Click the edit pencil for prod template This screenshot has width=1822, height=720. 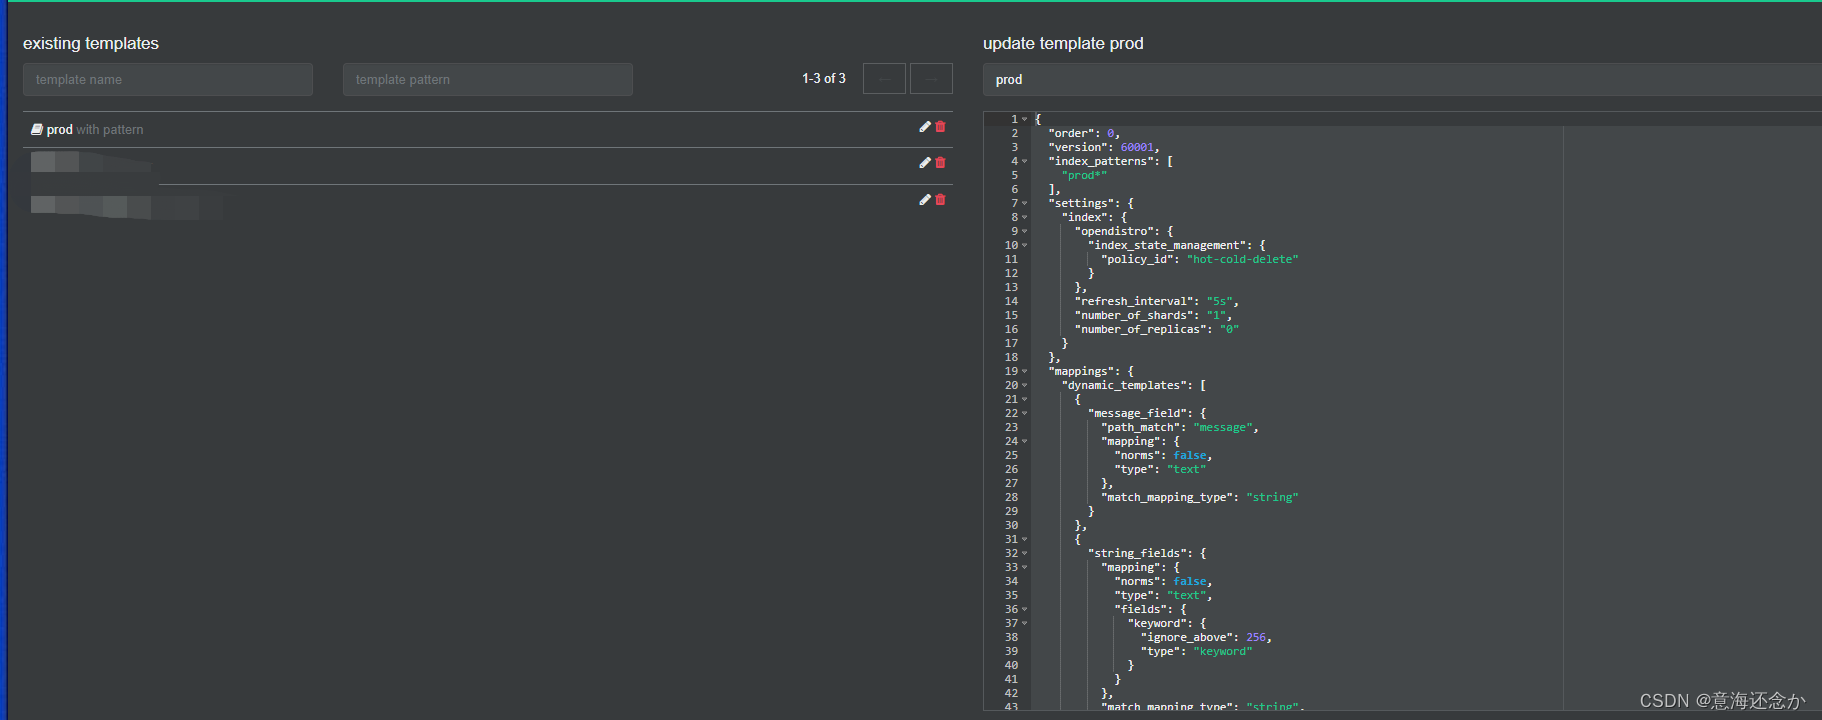click(x=925, y=127)
